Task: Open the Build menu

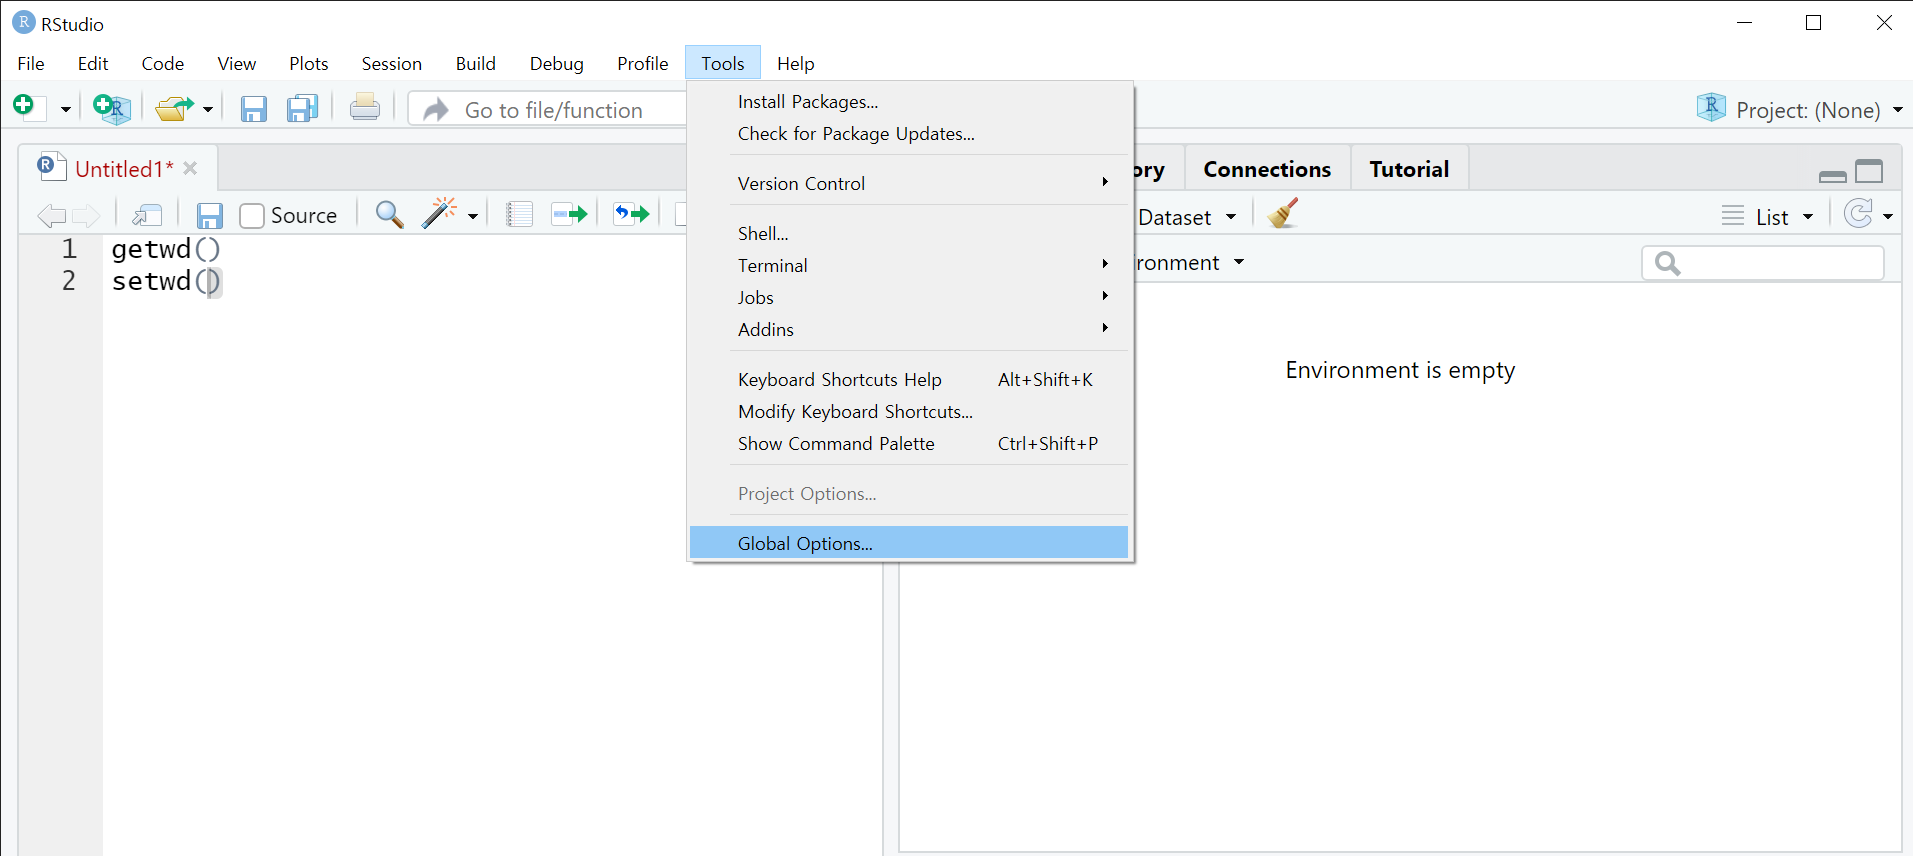Action: (x=475, y=63)
